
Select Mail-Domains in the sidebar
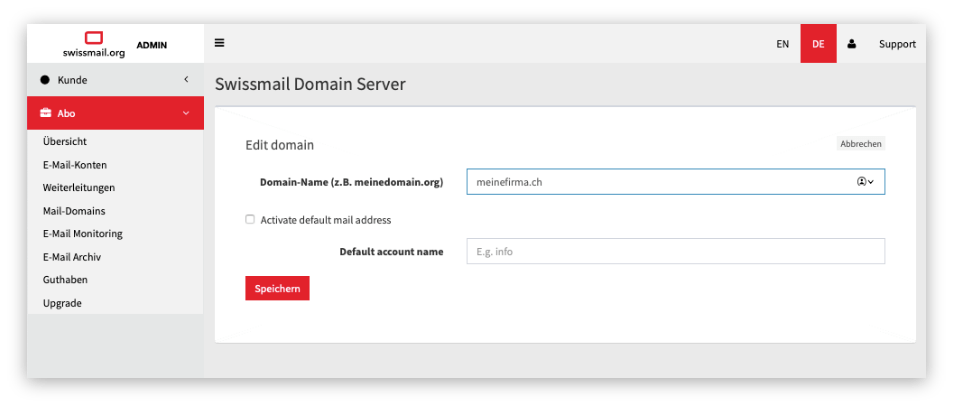coord(74,211)
